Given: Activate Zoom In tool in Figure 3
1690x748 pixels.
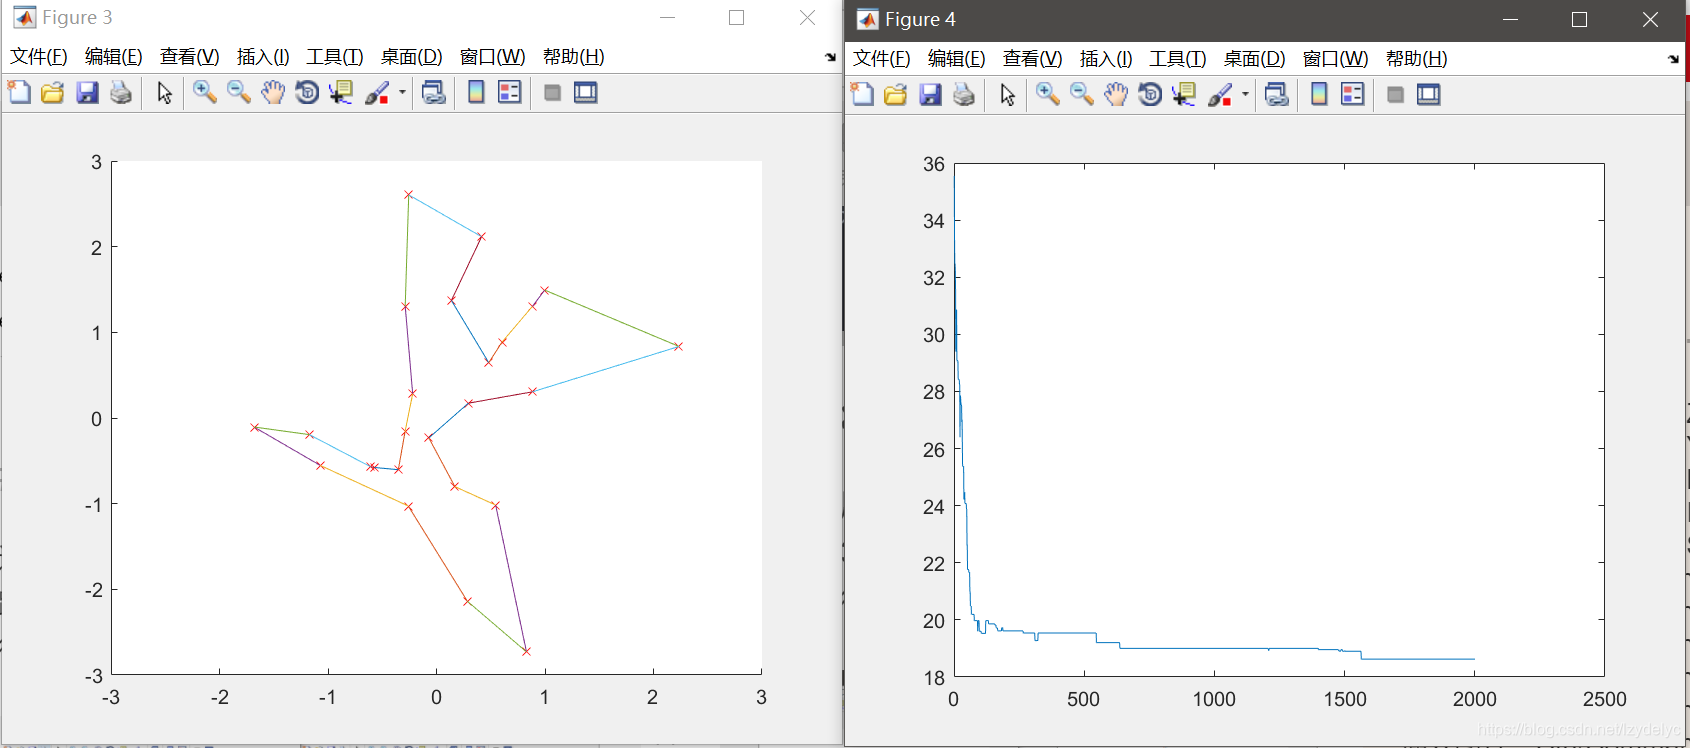Looking at the screenshot, I should coord(205,93).
